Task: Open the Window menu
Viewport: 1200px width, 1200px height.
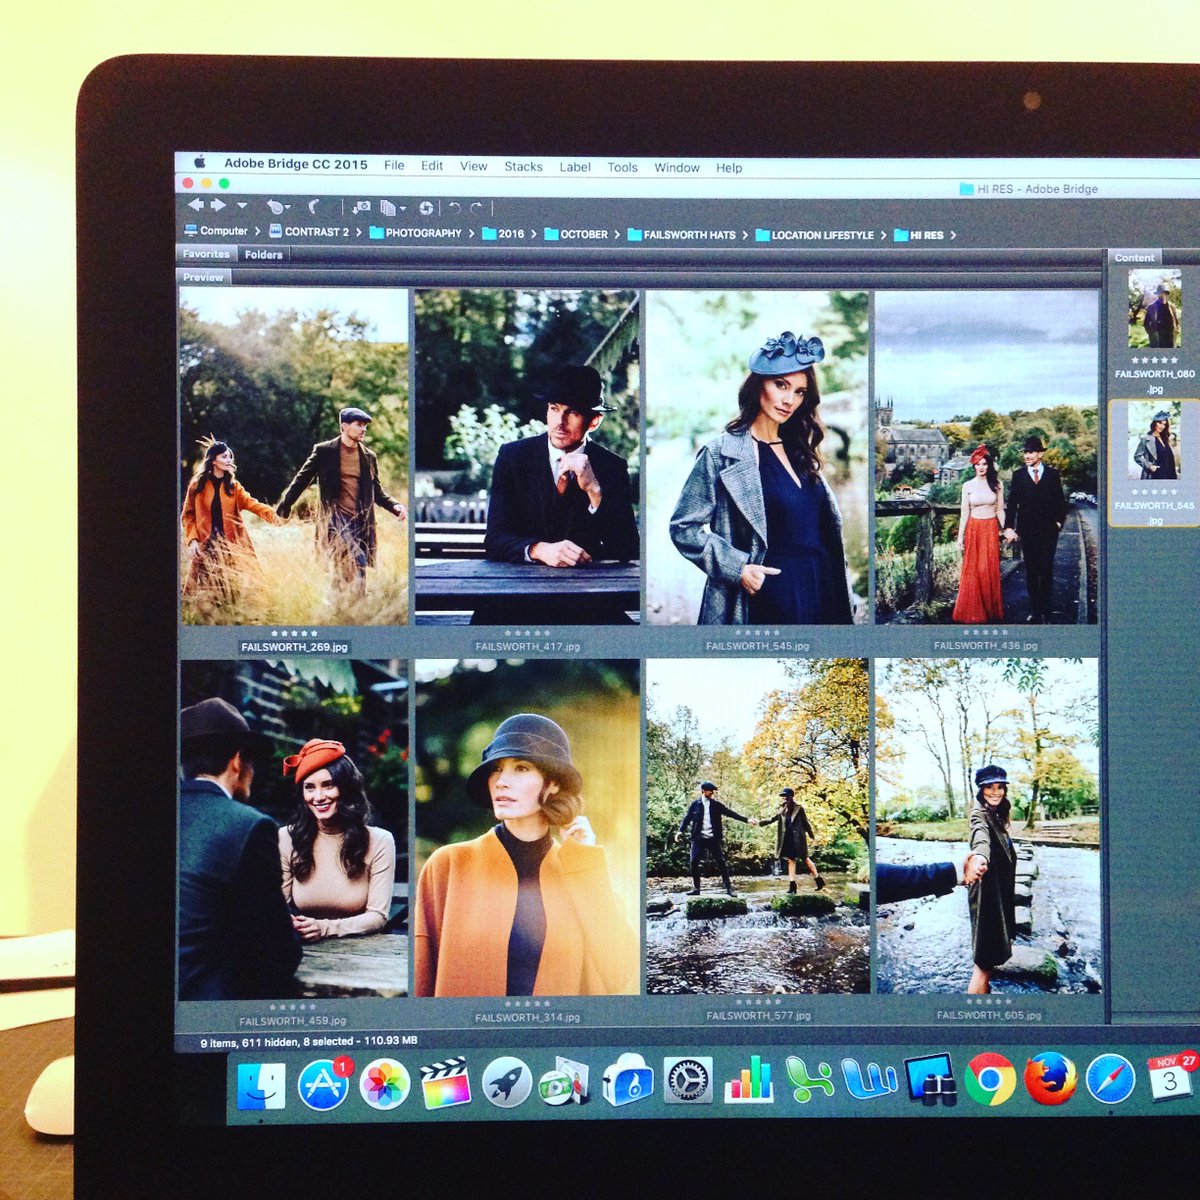Action: click(x=677, y=167)
